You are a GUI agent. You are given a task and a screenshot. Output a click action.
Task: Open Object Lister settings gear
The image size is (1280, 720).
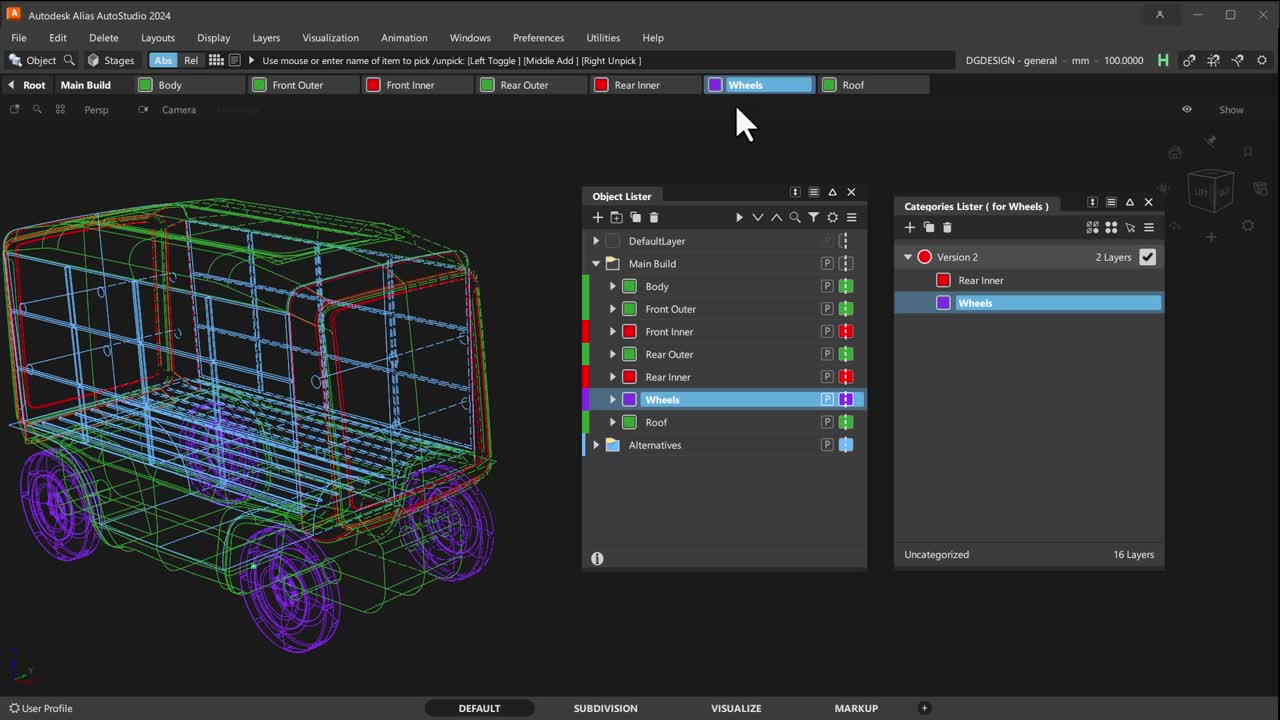click(x=832, y=217)
